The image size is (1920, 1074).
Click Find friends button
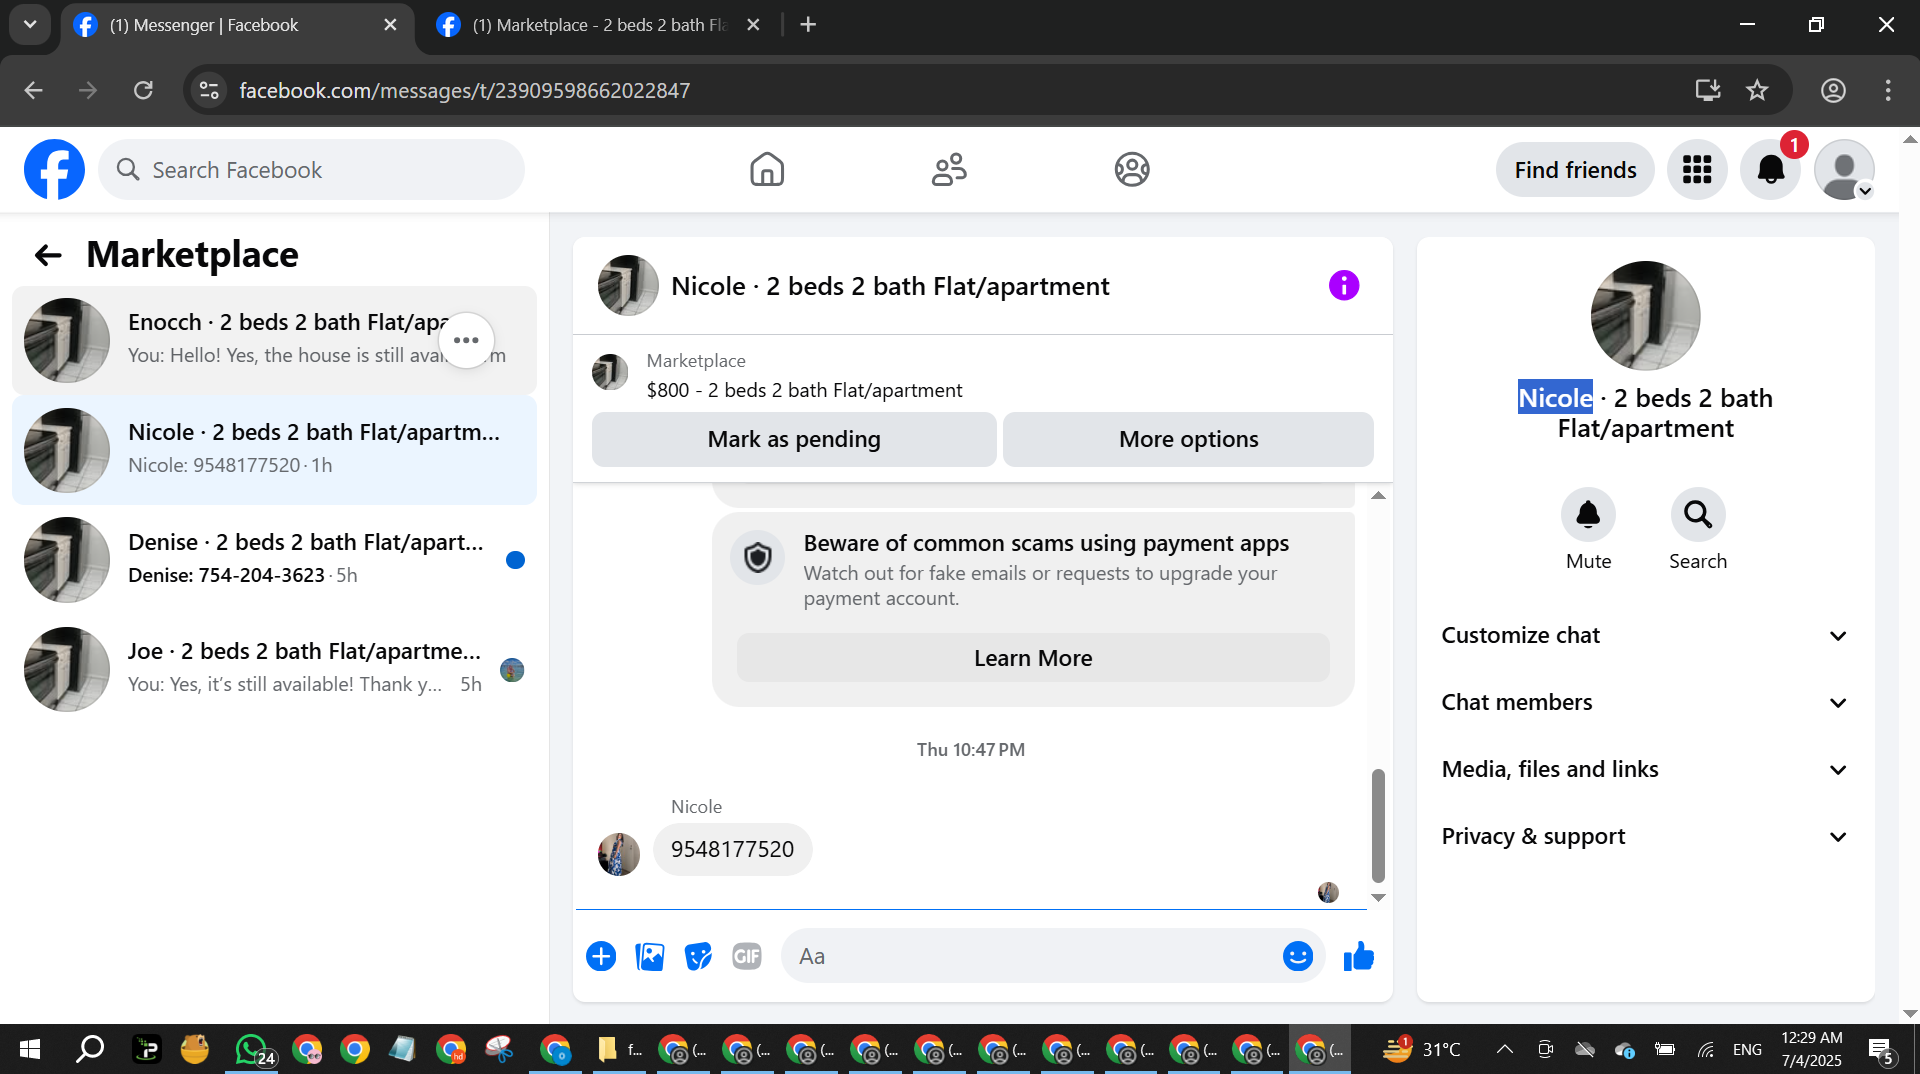tap(1575, 170)
